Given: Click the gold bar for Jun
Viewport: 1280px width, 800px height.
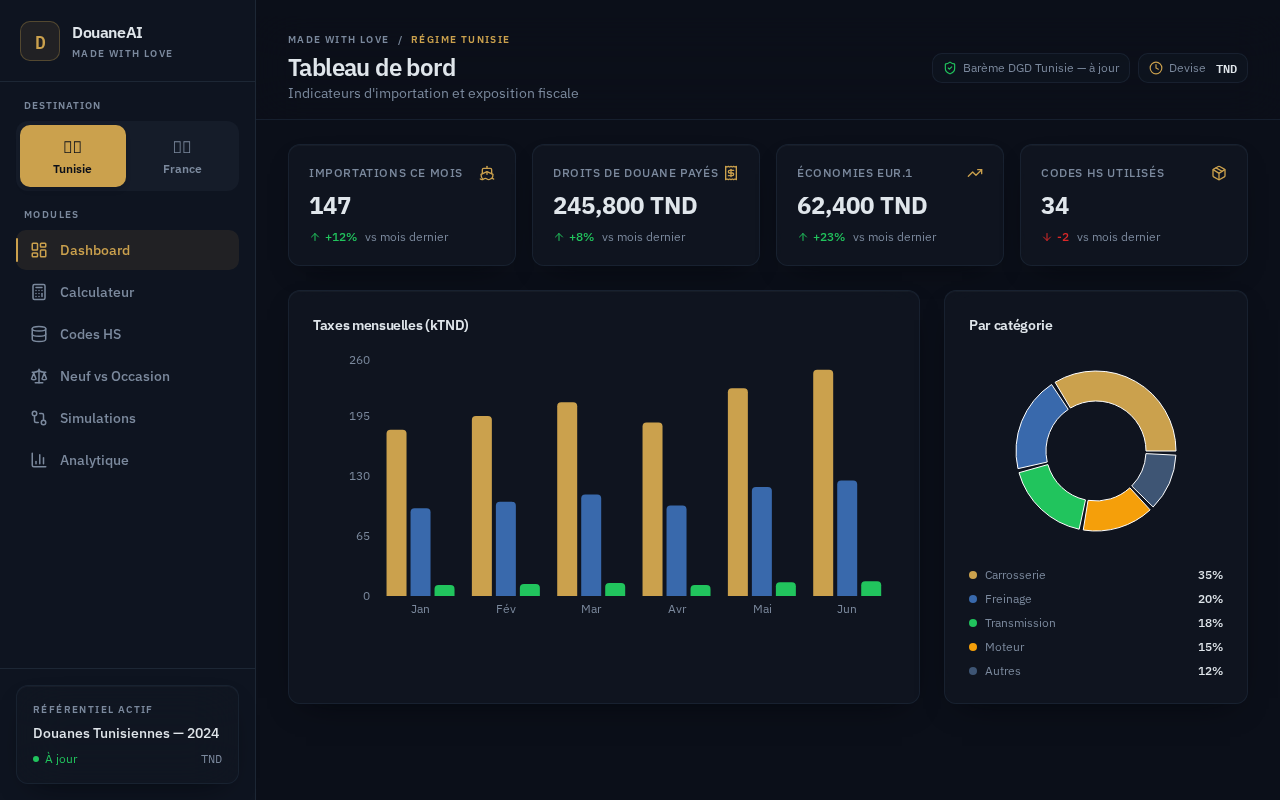Looking at the screenshot, I should [823, 483].
